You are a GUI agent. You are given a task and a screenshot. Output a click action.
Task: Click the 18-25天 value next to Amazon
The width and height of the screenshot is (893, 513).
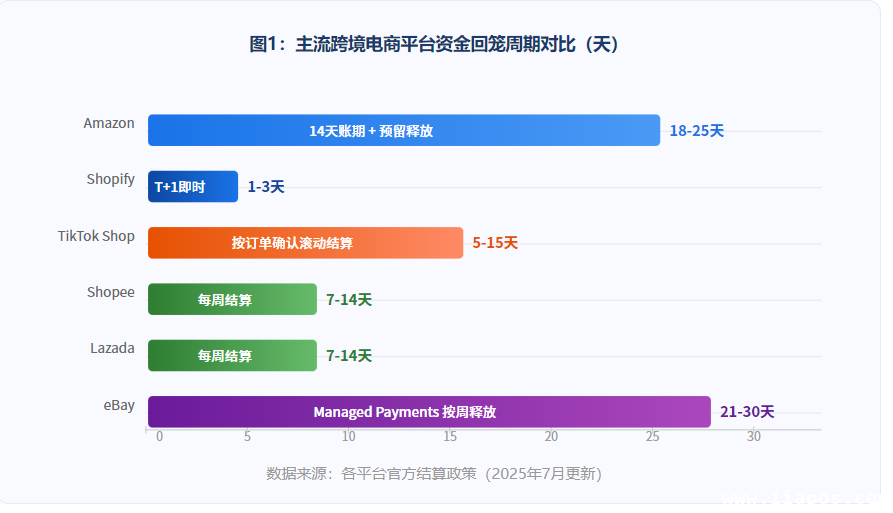[697, 131]
